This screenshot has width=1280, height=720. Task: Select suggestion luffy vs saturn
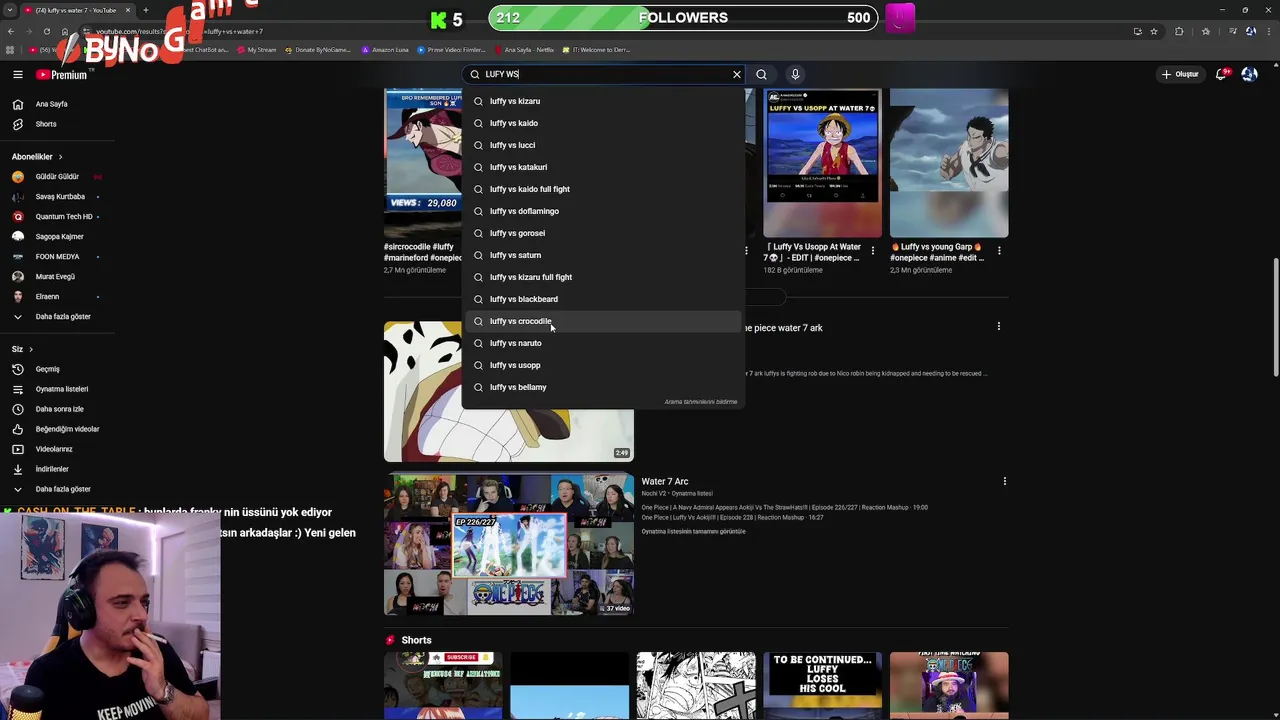click(x=603, y=255)
